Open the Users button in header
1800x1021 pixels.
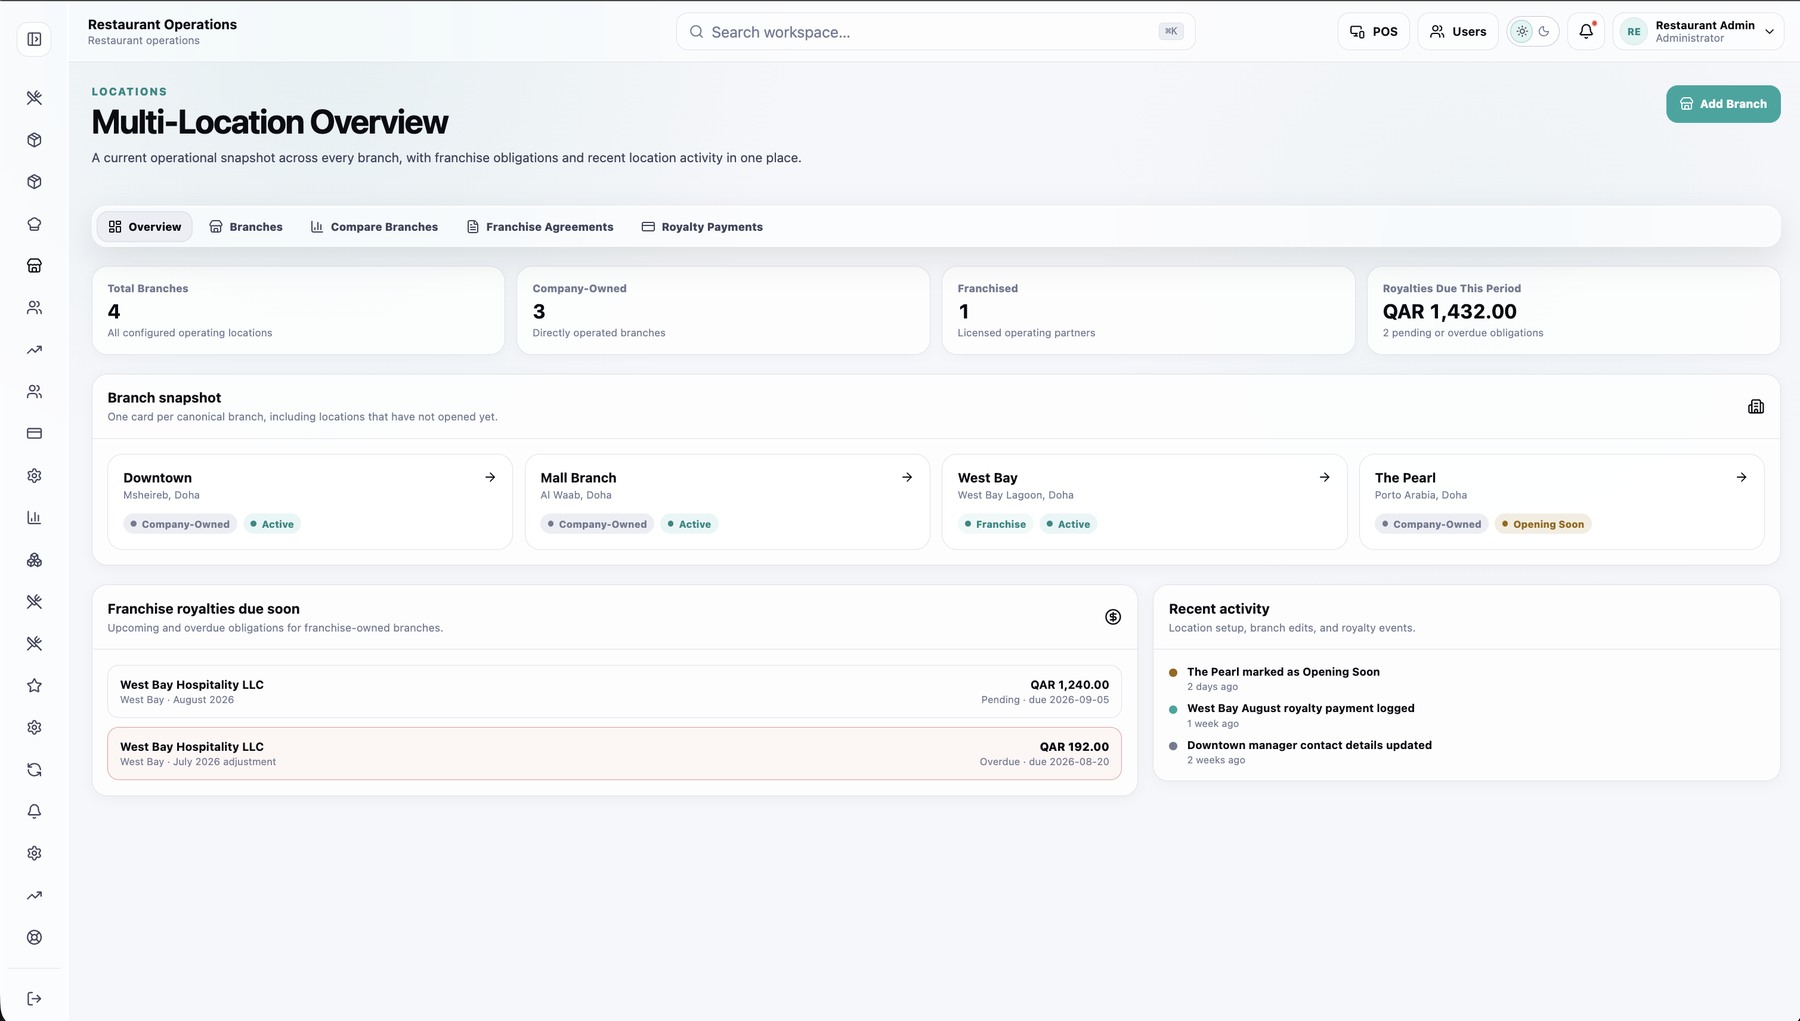pyautogui.click(x=1458, y=32)
